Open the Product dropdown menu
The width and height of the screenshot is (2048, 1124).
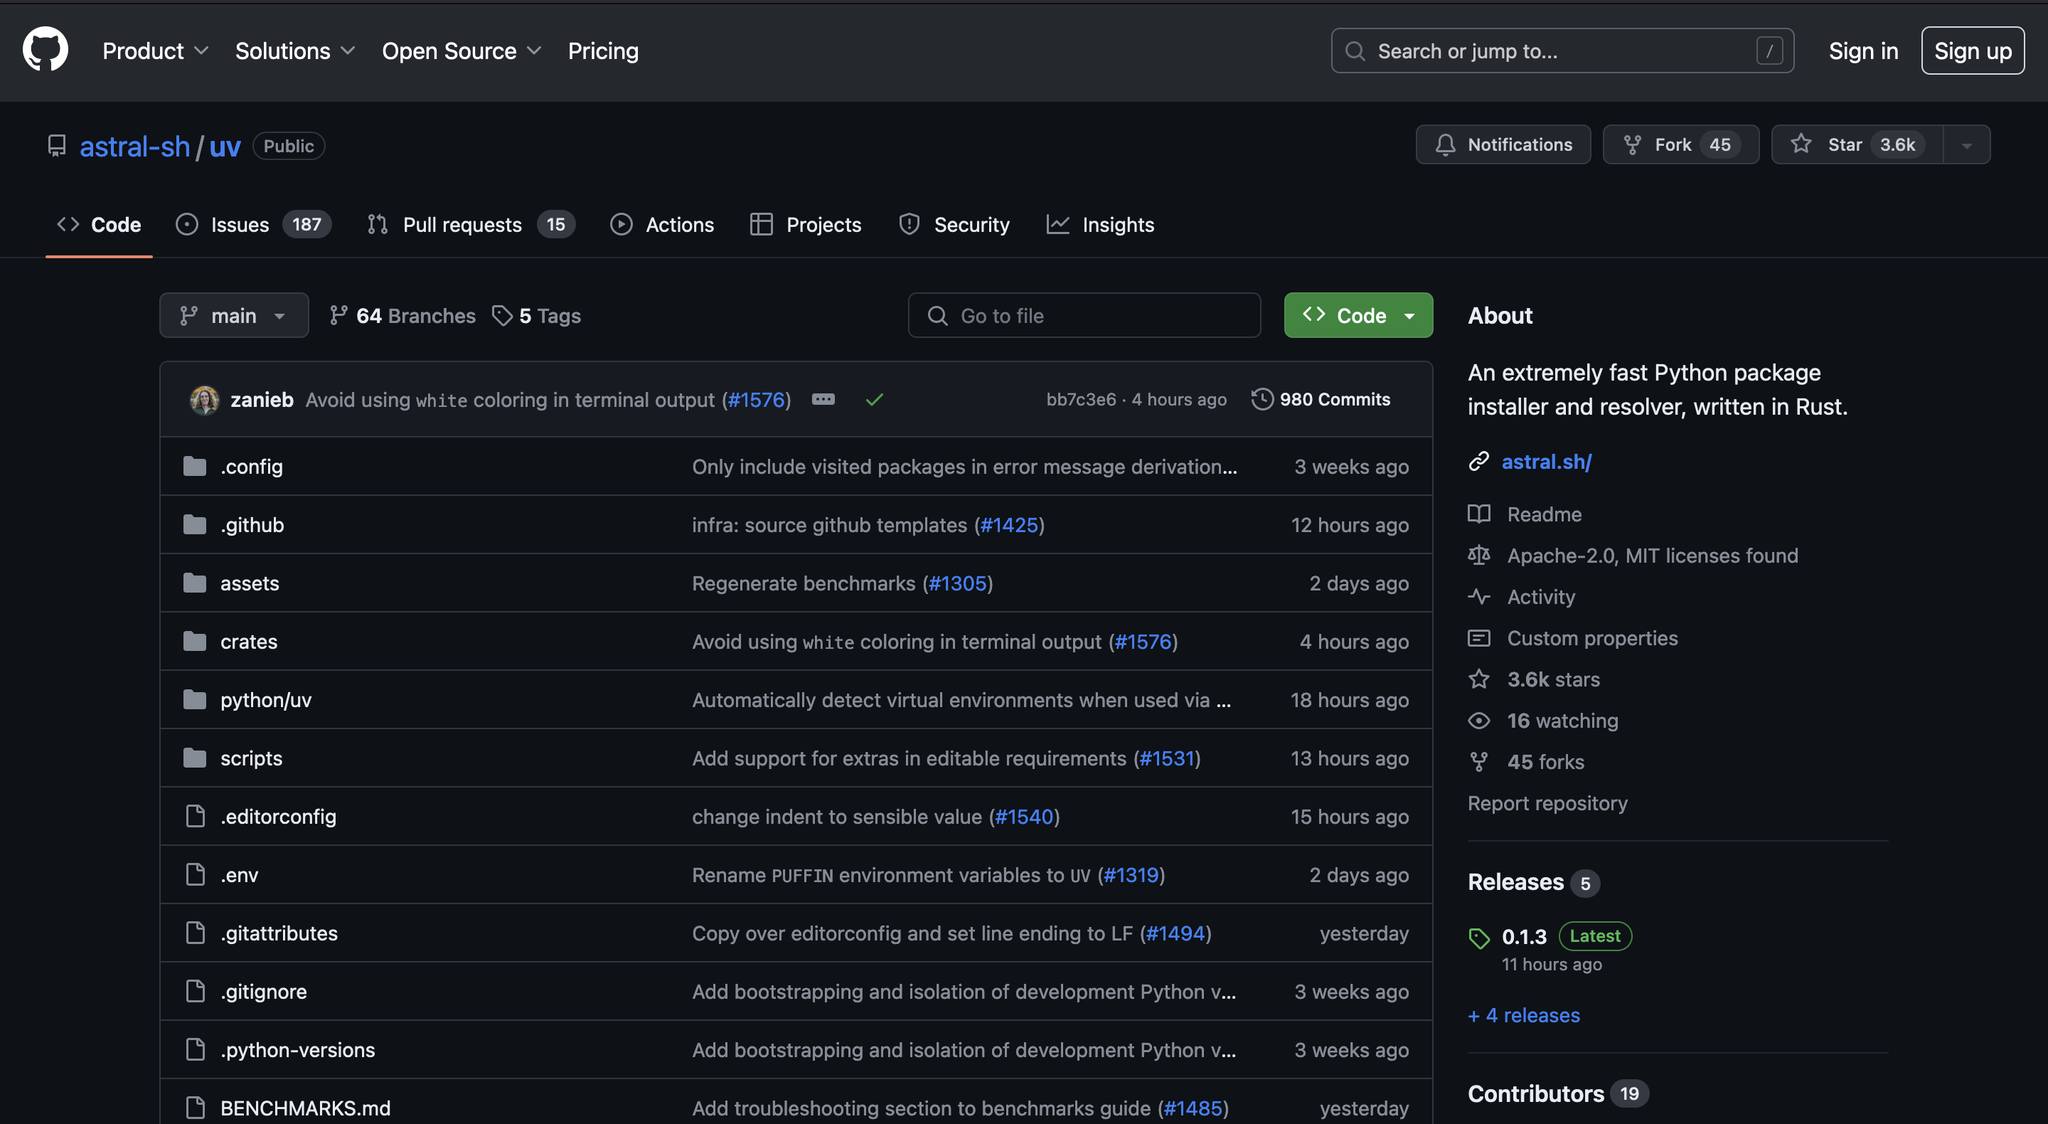155,51
